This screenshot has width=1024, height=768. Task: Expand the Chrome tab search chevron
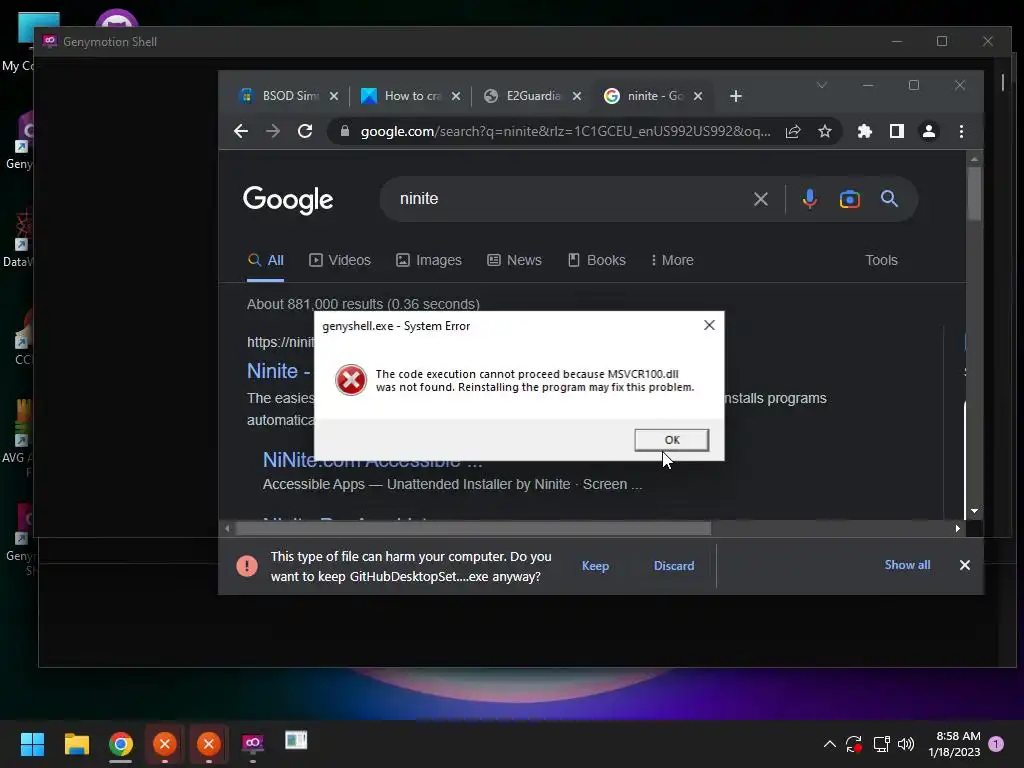point(822,85)
